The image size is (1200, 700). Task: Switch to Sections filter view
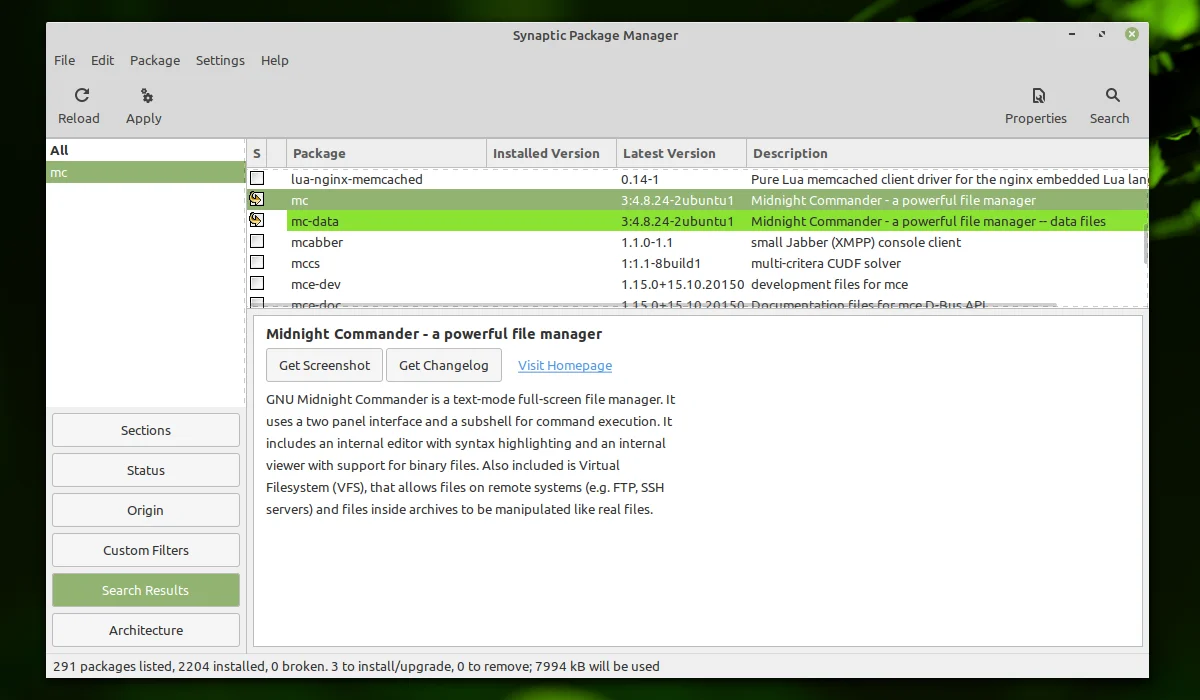tap(146, 430)
